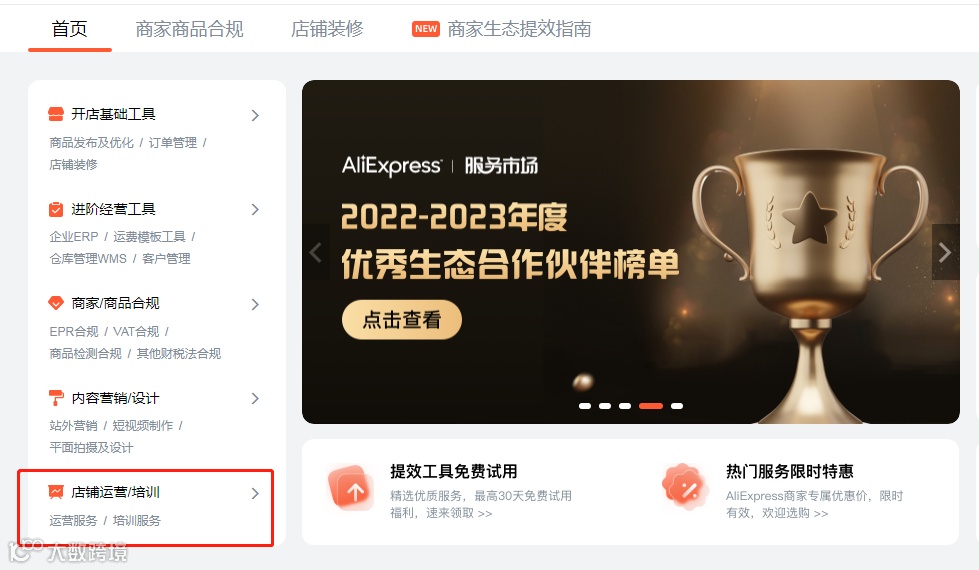Switch to the 商家商品合规 tab

coord(189,29)
